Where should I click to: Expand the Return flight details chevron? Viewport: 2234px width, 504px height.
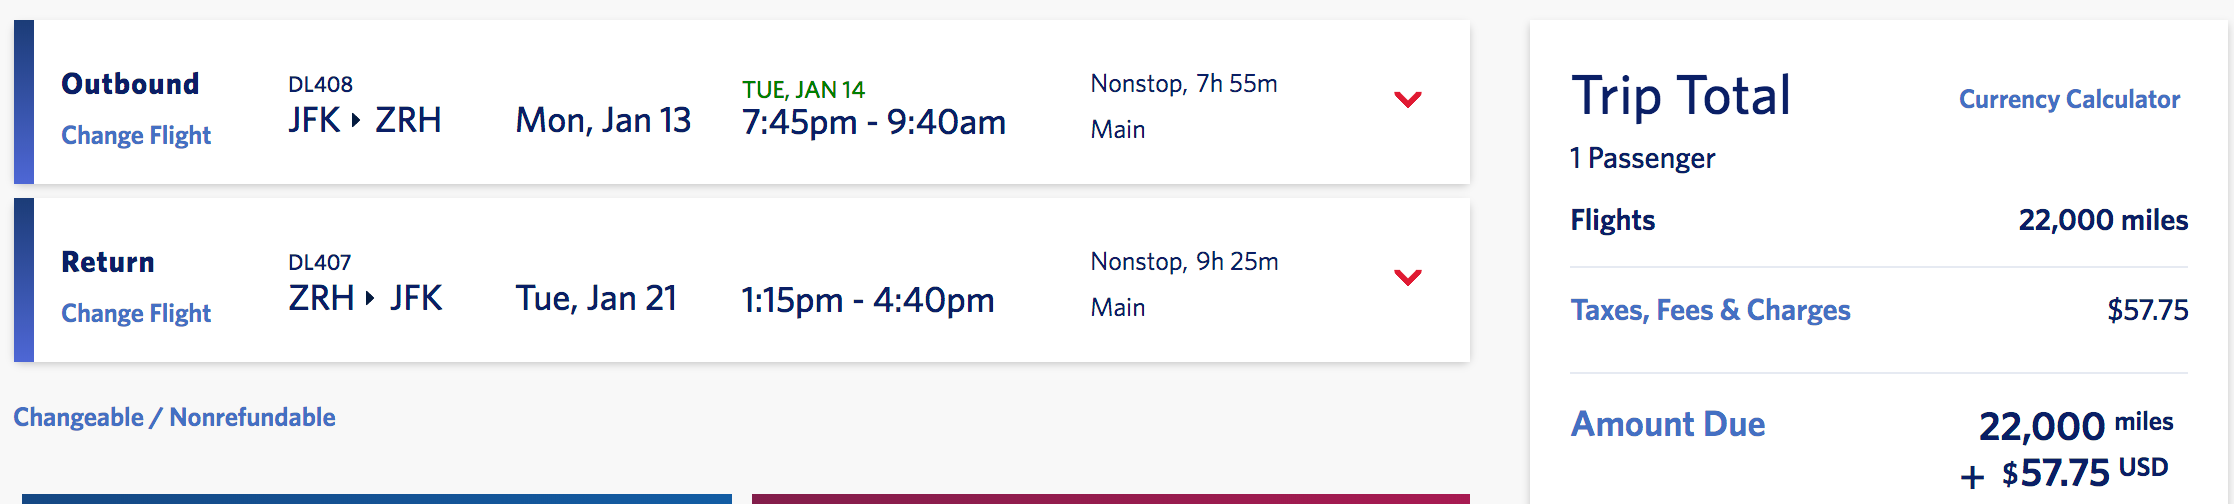pos(1407,277)
